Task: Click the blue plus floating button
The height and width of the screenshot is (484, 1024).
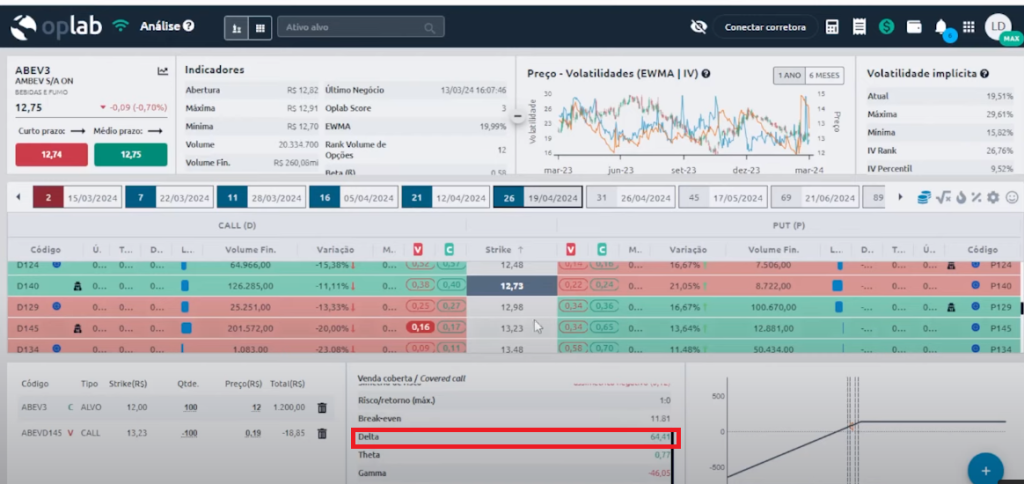Action: tap(985, 469)
